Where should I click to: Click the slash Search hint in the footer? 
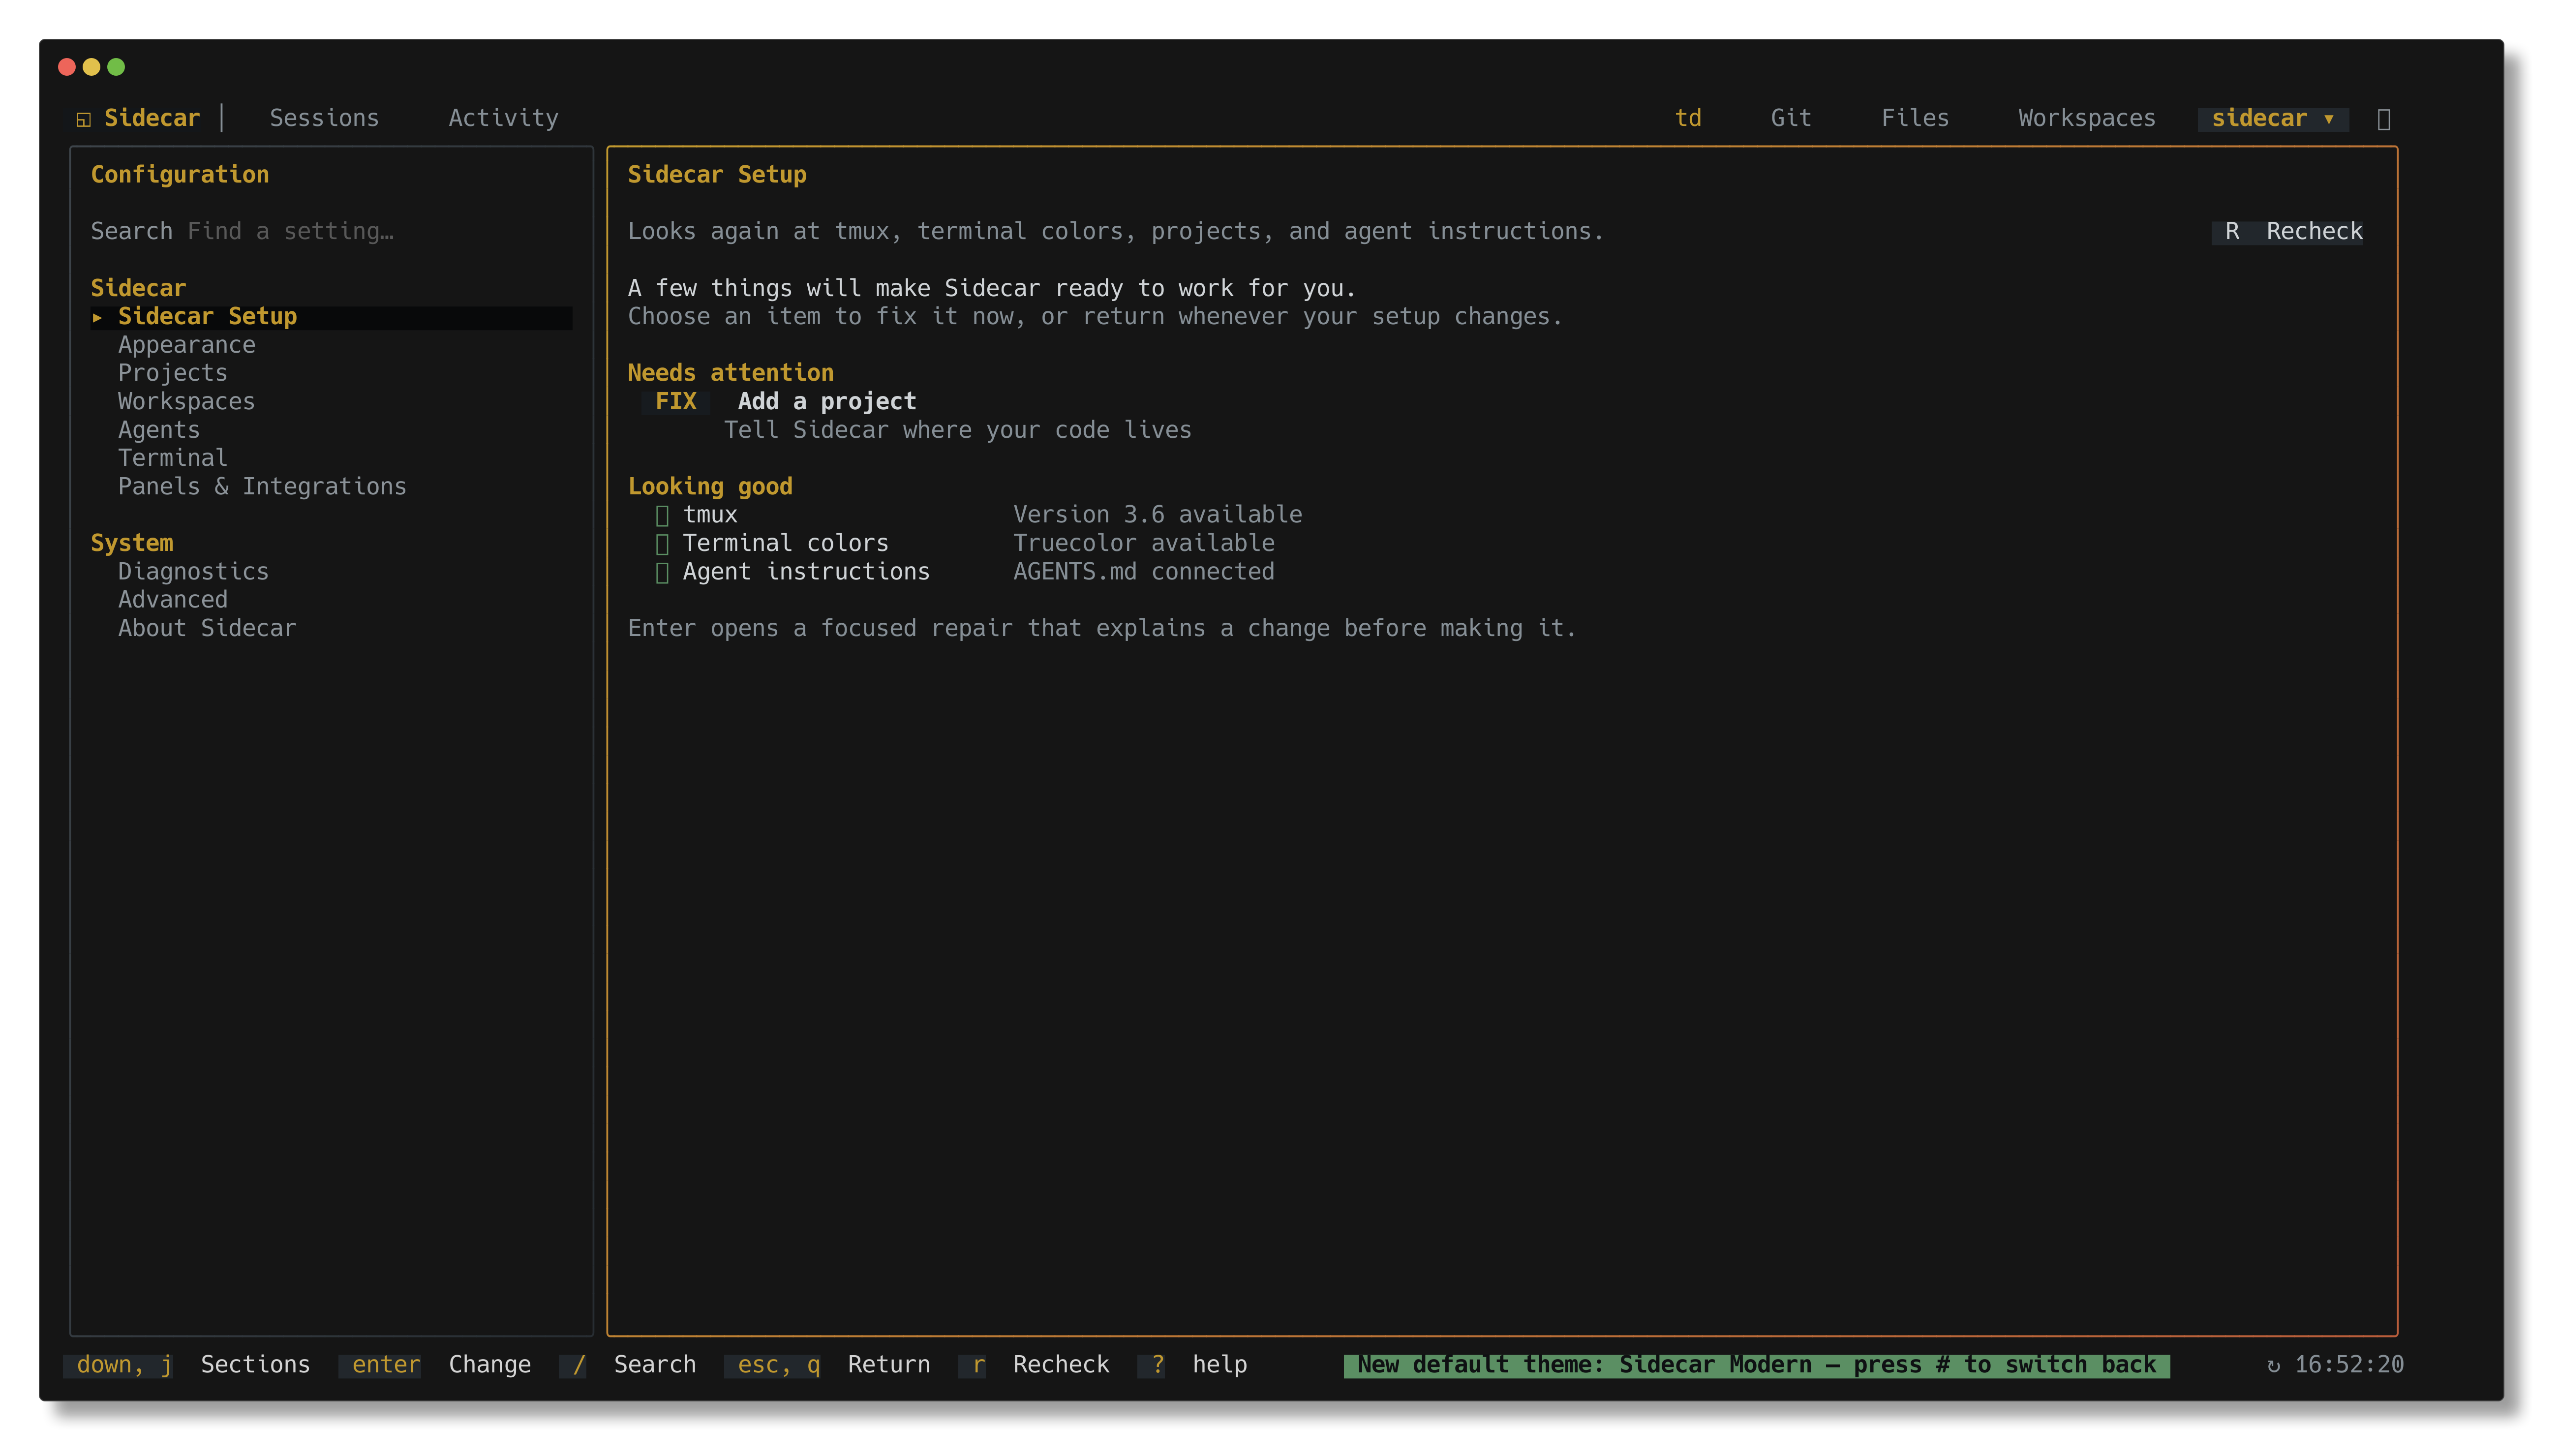[627, 1365]
